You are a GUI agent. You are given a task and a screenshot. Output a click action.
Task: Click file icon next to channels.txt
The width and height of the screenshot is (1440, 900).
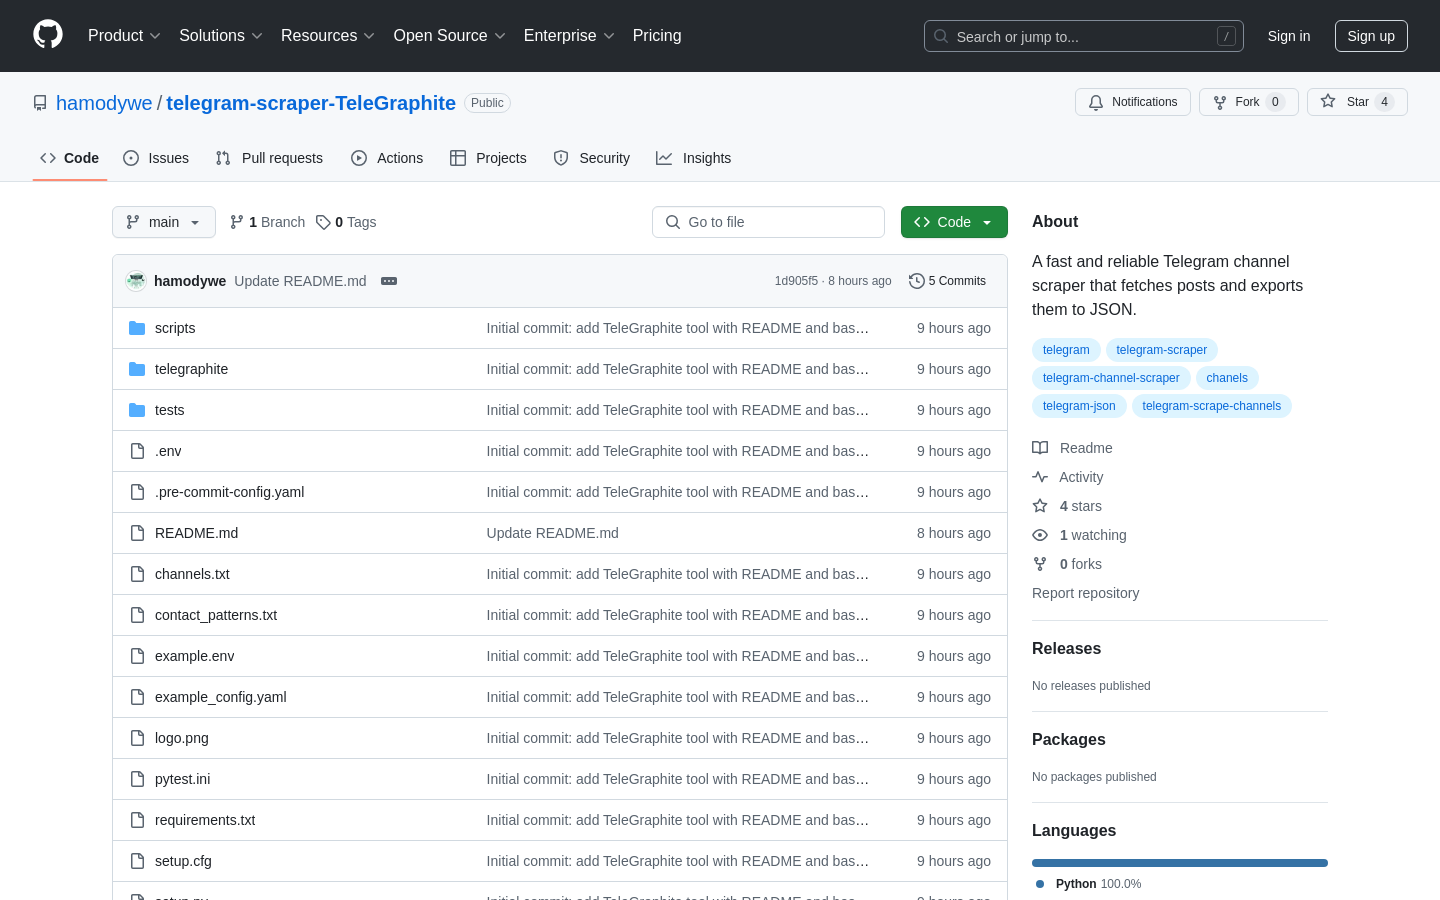pyautogui.click(x=137, y=574)
